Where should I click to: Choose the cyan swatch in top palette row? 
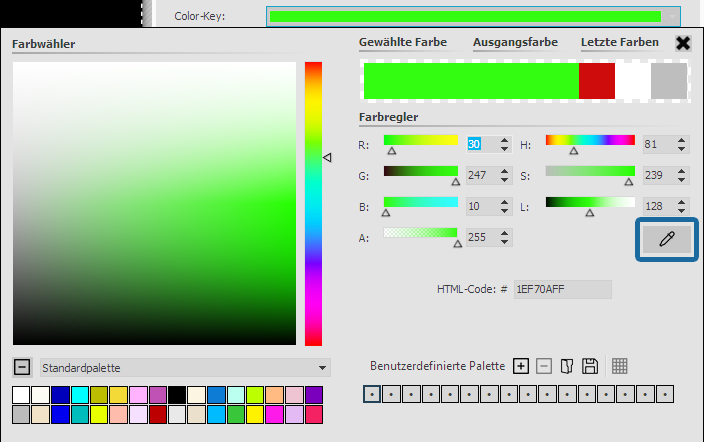[x=80, y=395]
